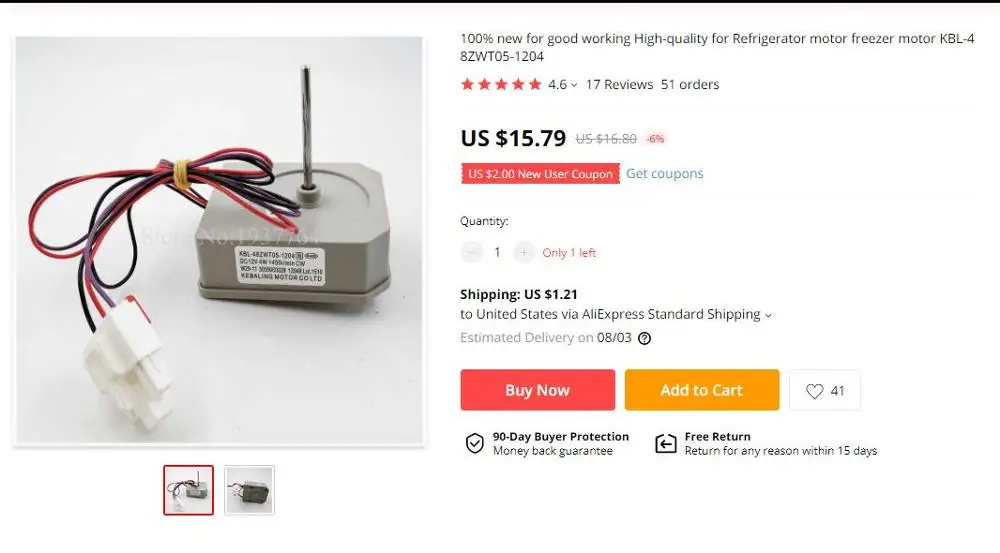
Task: Click the 51 orders text
Action: [x=690, y=84]
